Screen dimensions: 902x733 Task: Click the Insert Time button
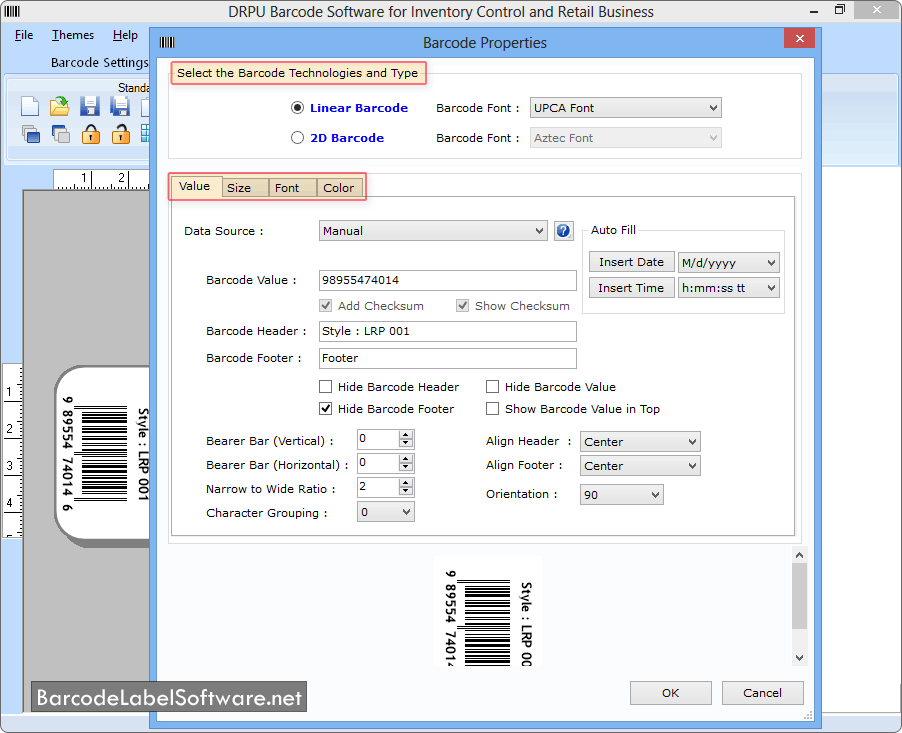pos(631,288)
